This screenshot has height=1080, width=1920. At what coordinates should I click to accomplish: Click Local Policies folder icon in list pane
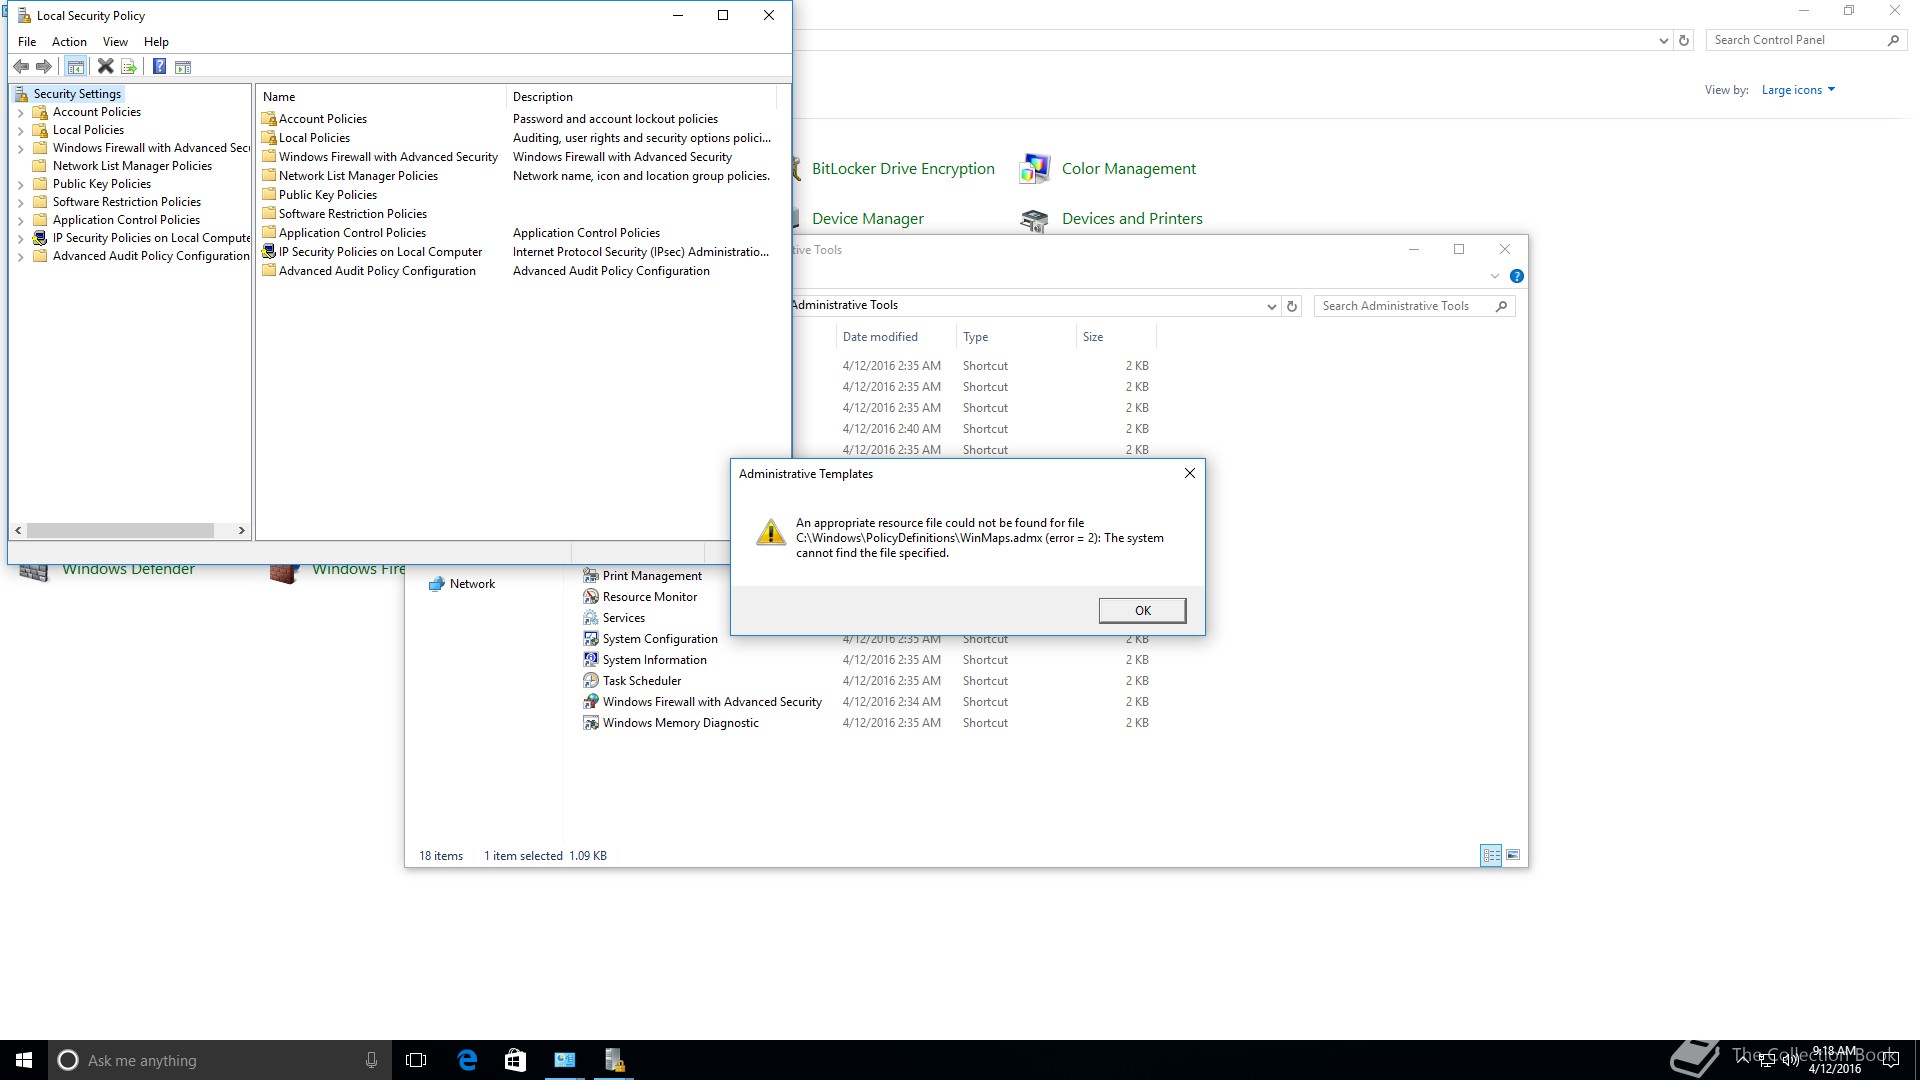coord(269,138)
